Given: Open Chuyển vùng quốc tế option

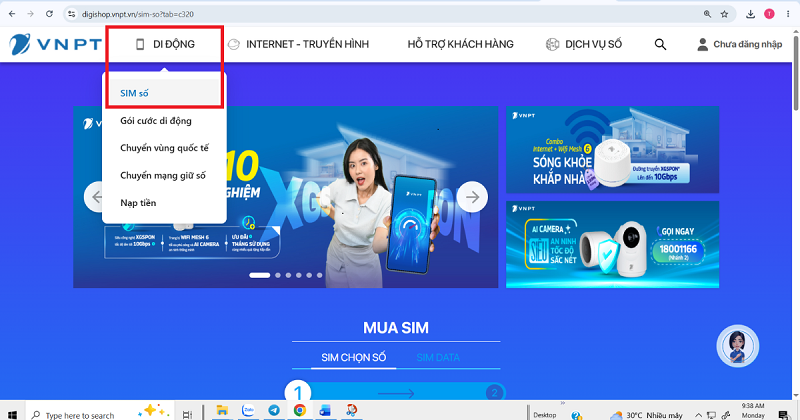Looking at the screenshot, I should (x=164, y=148).
